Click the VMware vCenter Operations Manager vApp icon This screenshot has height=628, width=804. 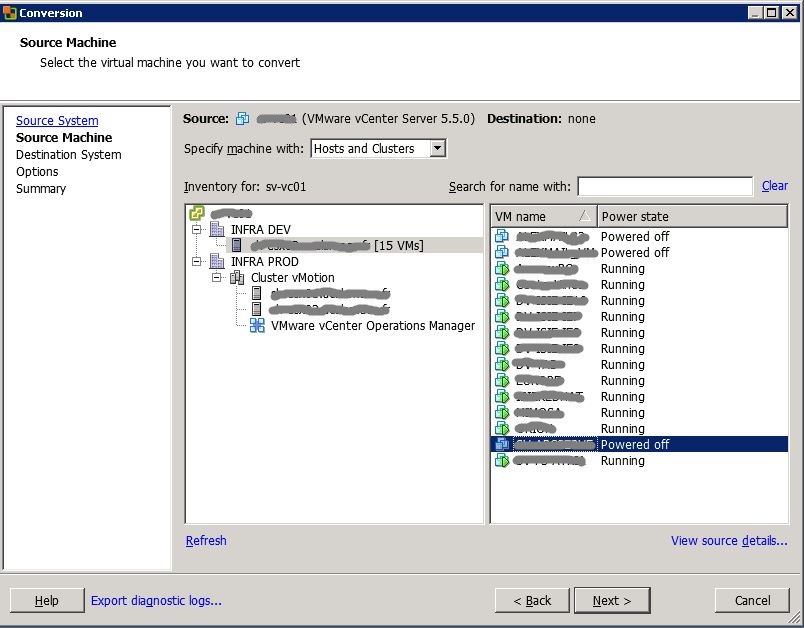click(x=257, y=326)
